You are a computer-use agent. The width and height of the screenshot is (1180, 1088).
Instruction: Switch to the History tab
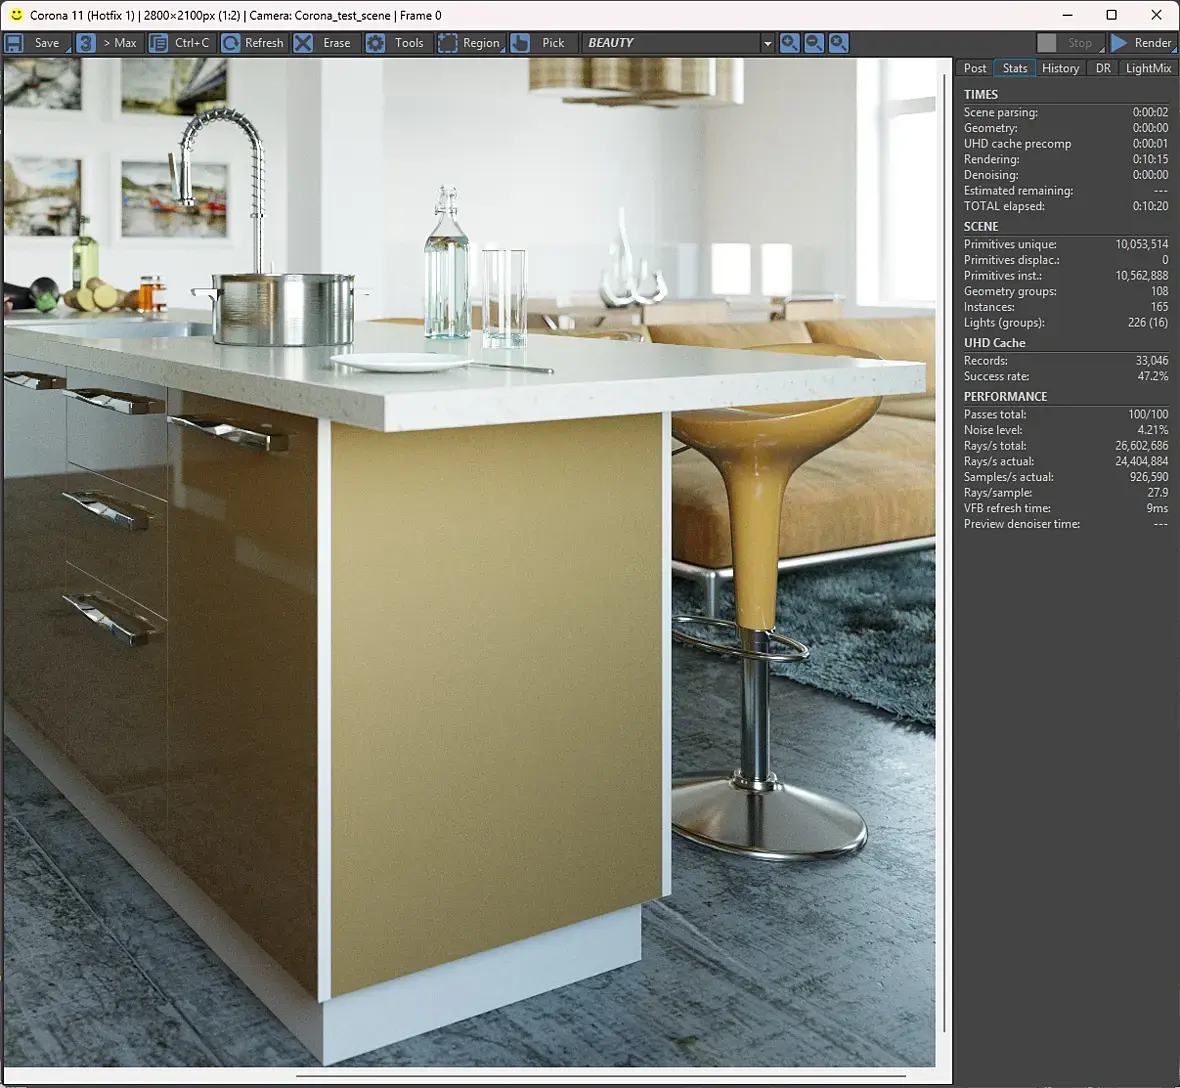coord(1060,68)
